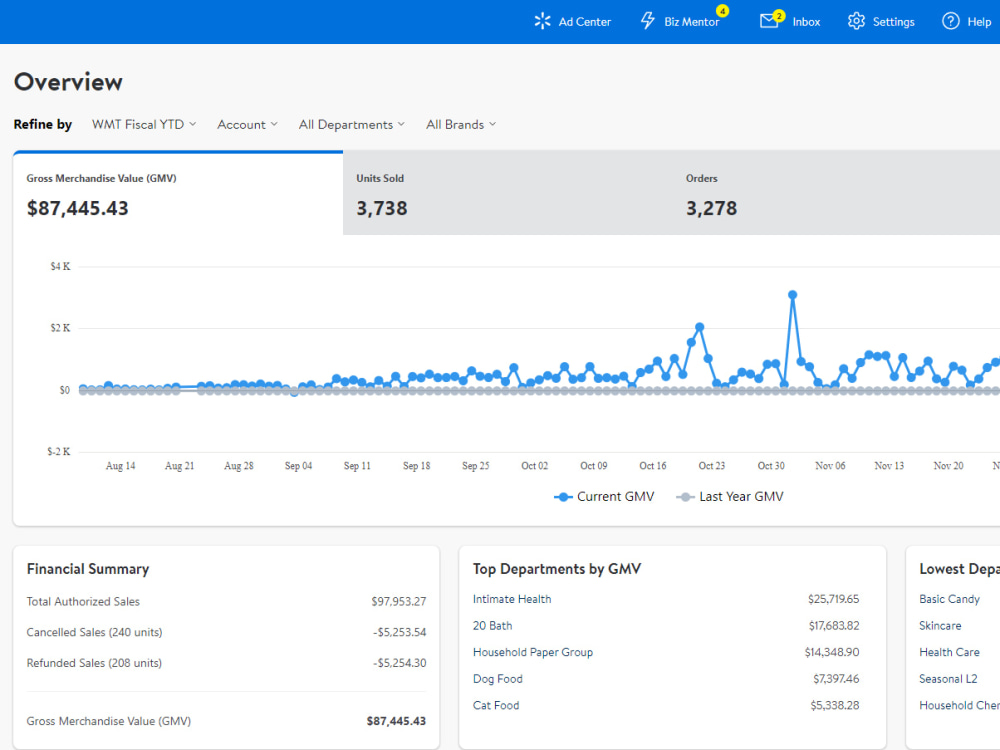The width and height of the screenshot is (1000, 750).
Task: Click the Overview page heading
Action: (68, 82)
